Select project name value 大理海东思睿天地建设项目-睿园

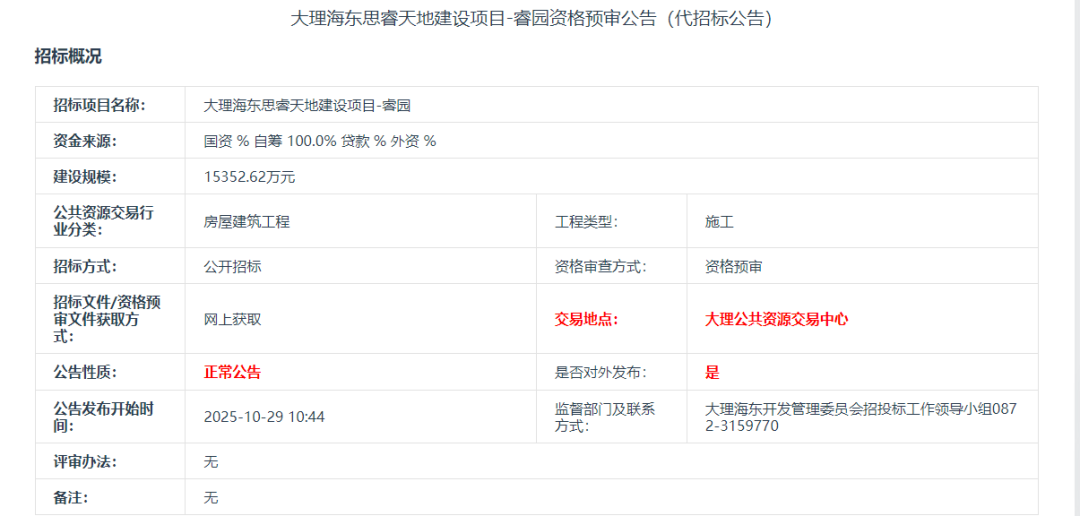(307, 105)
